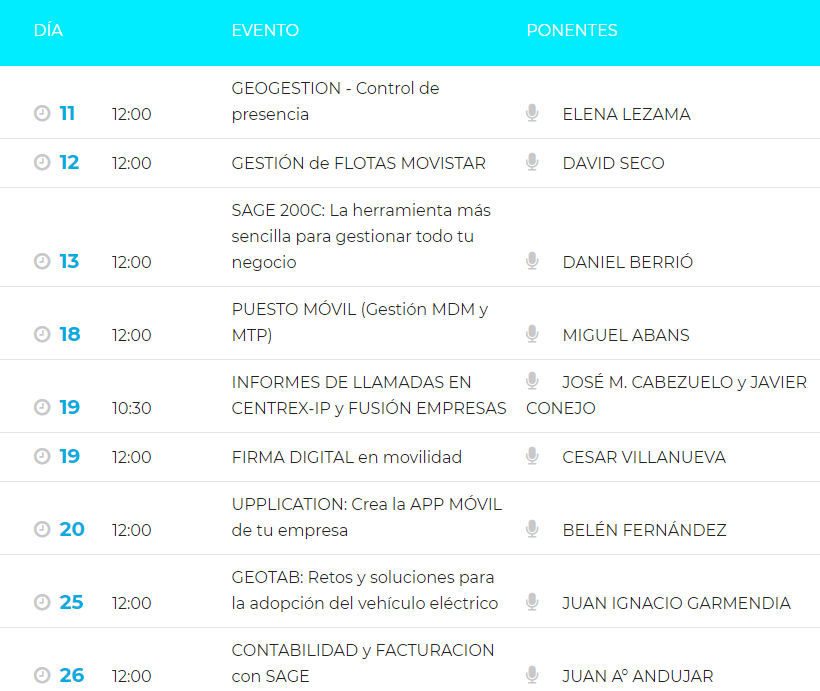Click the microphone icon beside BELÉN FERNÁNDEZ
820x691 pixels.
(531, 529)
